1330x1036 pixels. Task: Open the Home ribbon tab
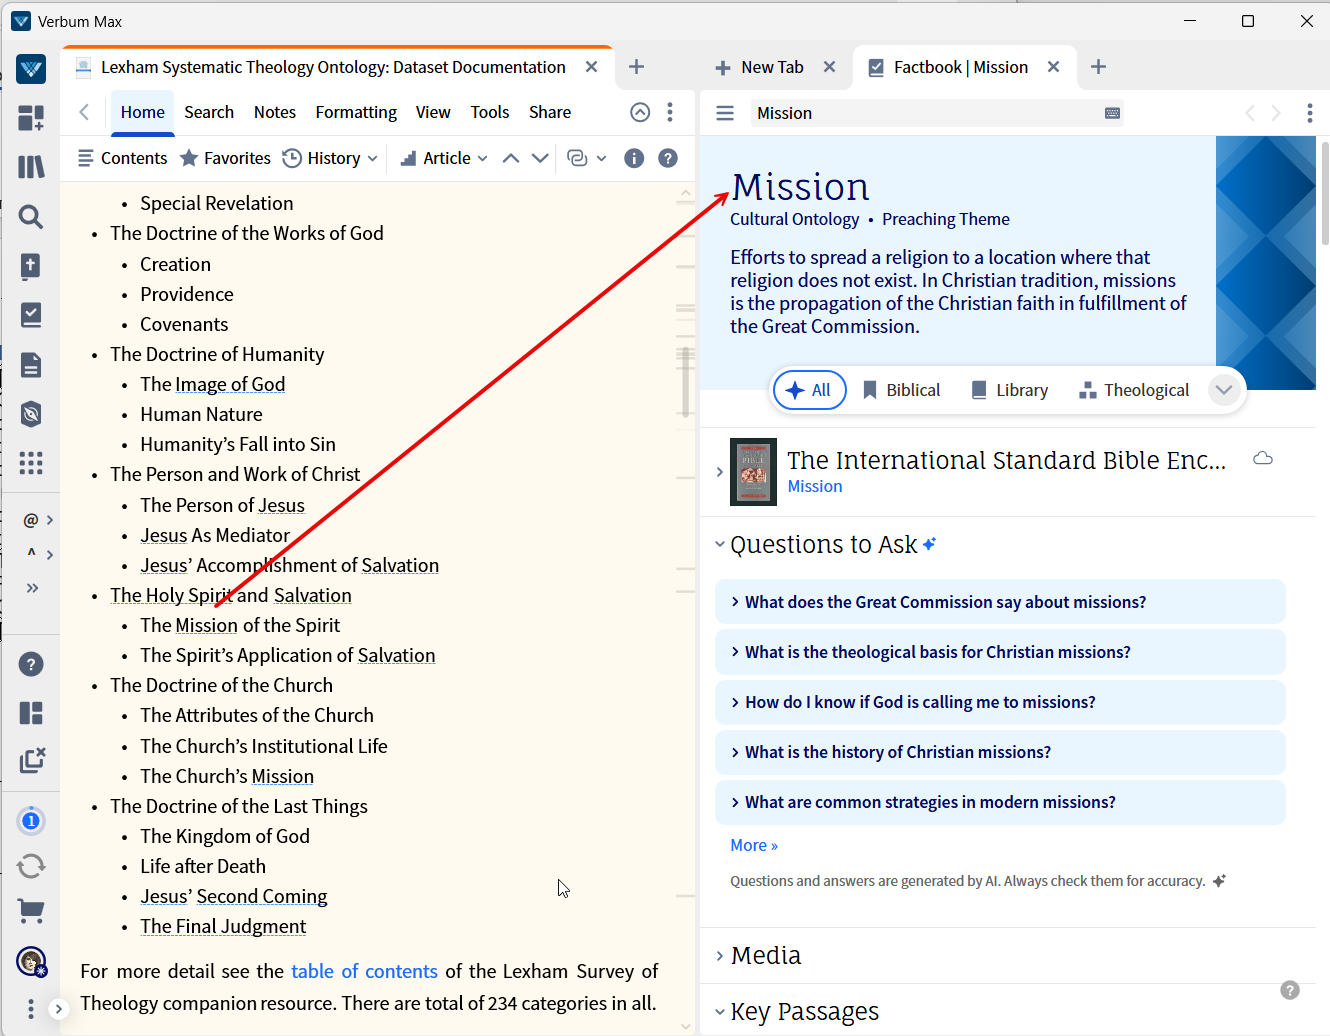click(143, 112)
